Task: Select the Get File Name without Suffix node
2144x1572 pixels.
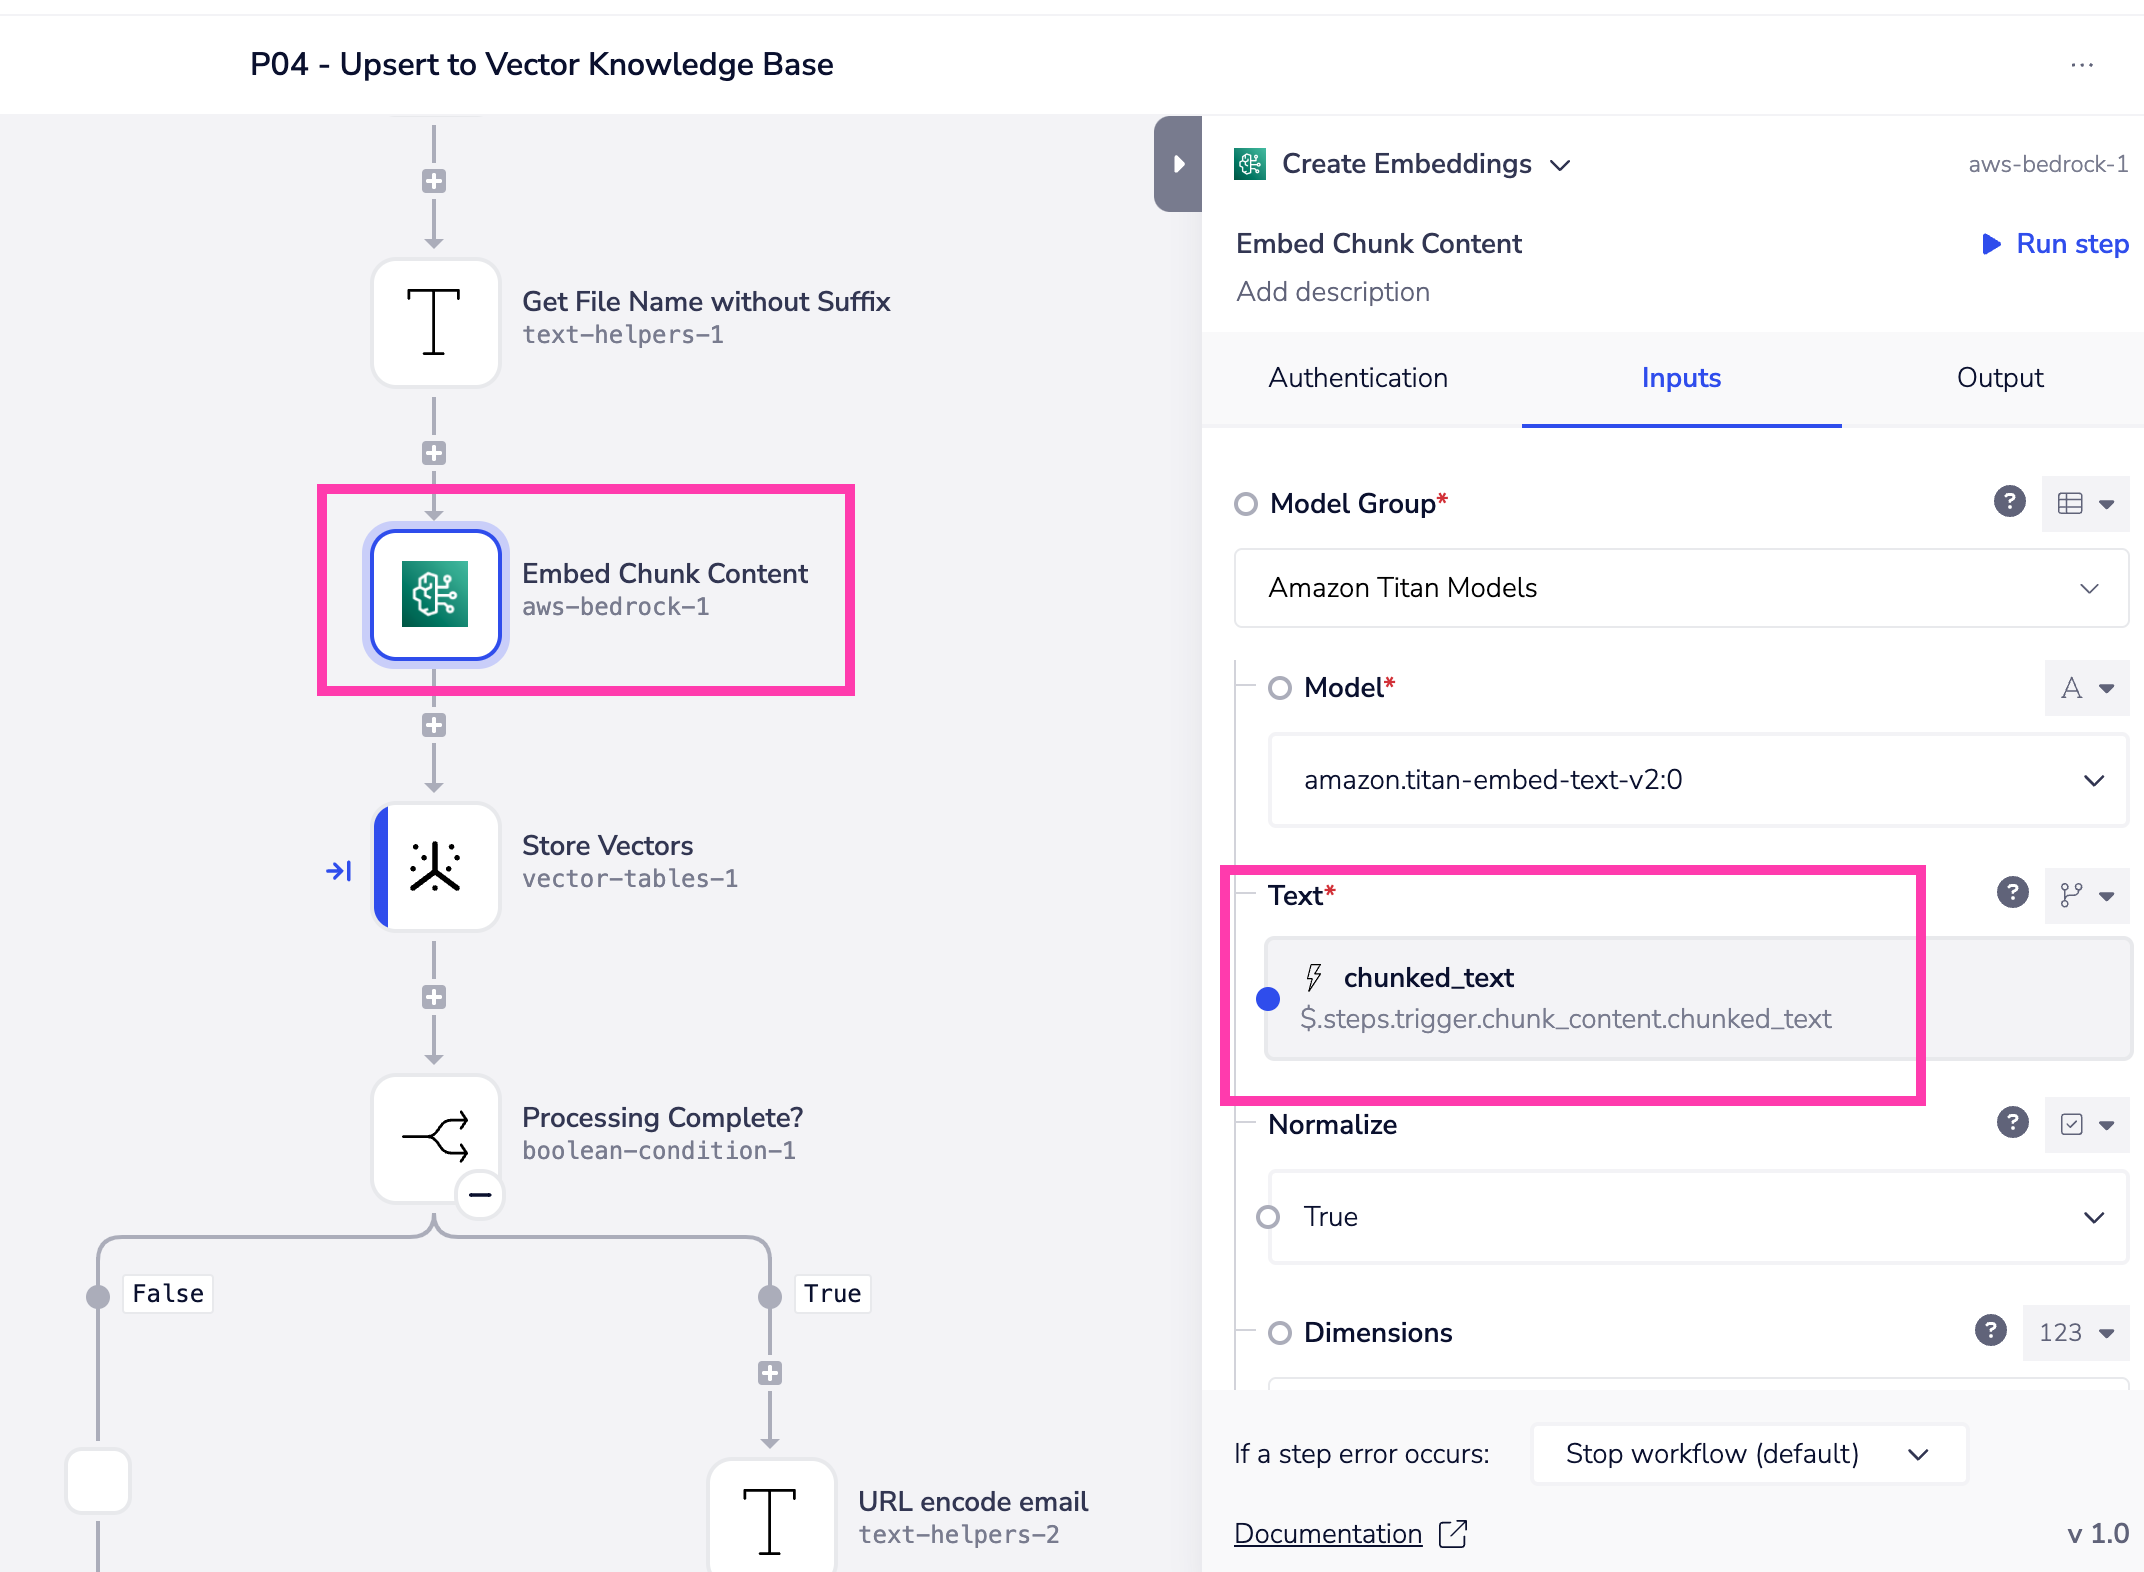Action: click(435, 322)
